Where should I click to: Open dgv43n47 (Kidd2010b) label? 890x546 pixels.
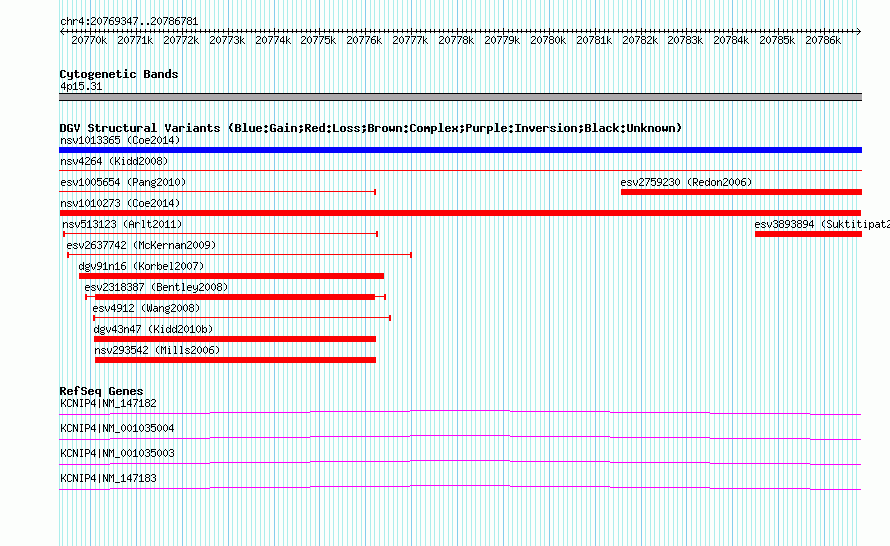(x=153, y=329)
